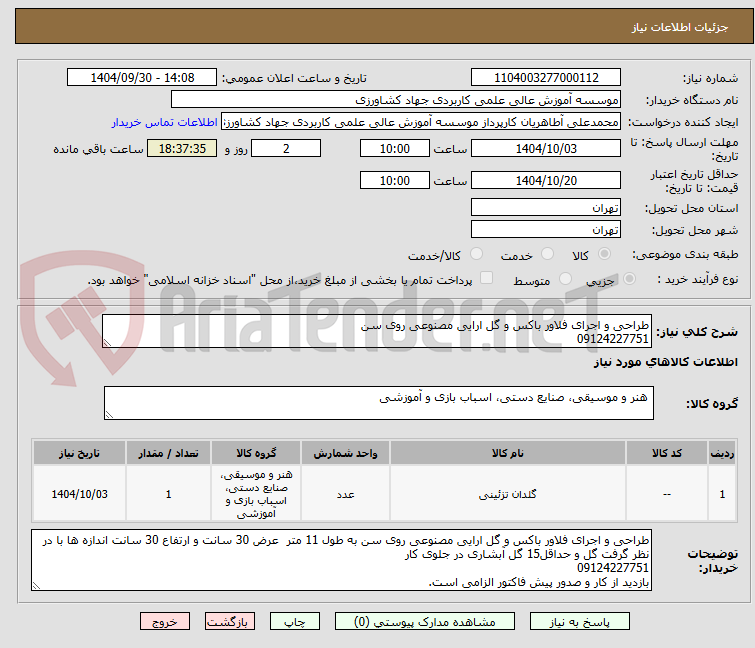Click the delivery city 'تهران' field
Viewport: 755px width, 648px height.
pos(546,230)
